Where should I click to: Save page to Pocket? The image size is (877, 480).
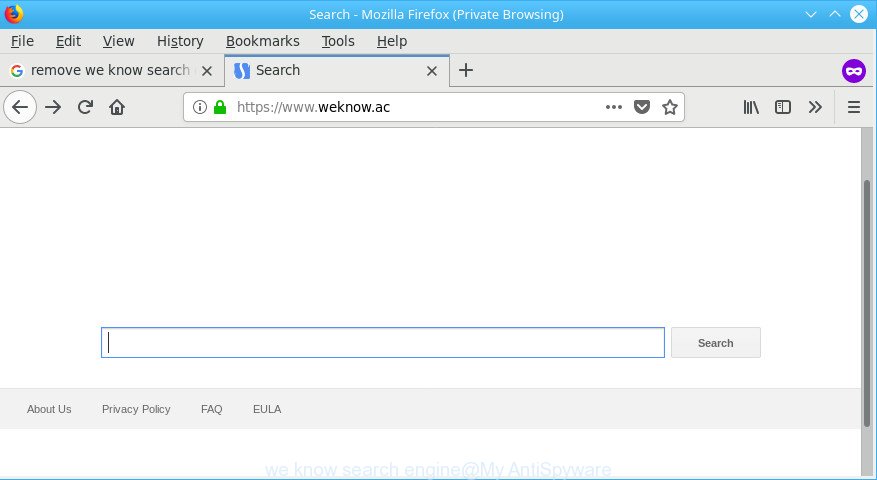[642, 107]
